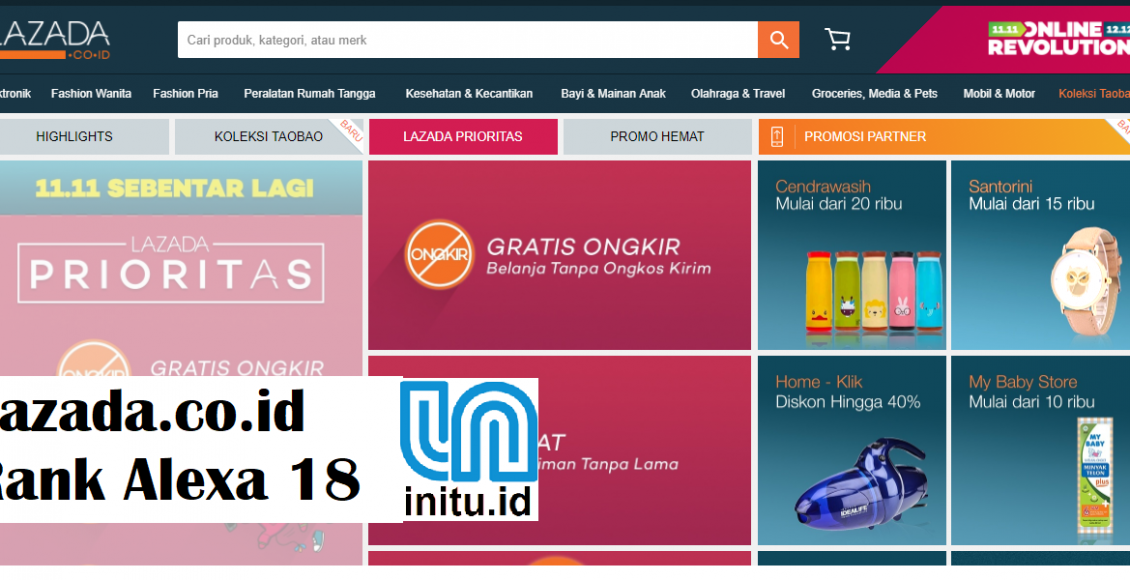Select the Lazada Prioritas tab
This screenshot has height=580, width=1130.
coord(463,136)
